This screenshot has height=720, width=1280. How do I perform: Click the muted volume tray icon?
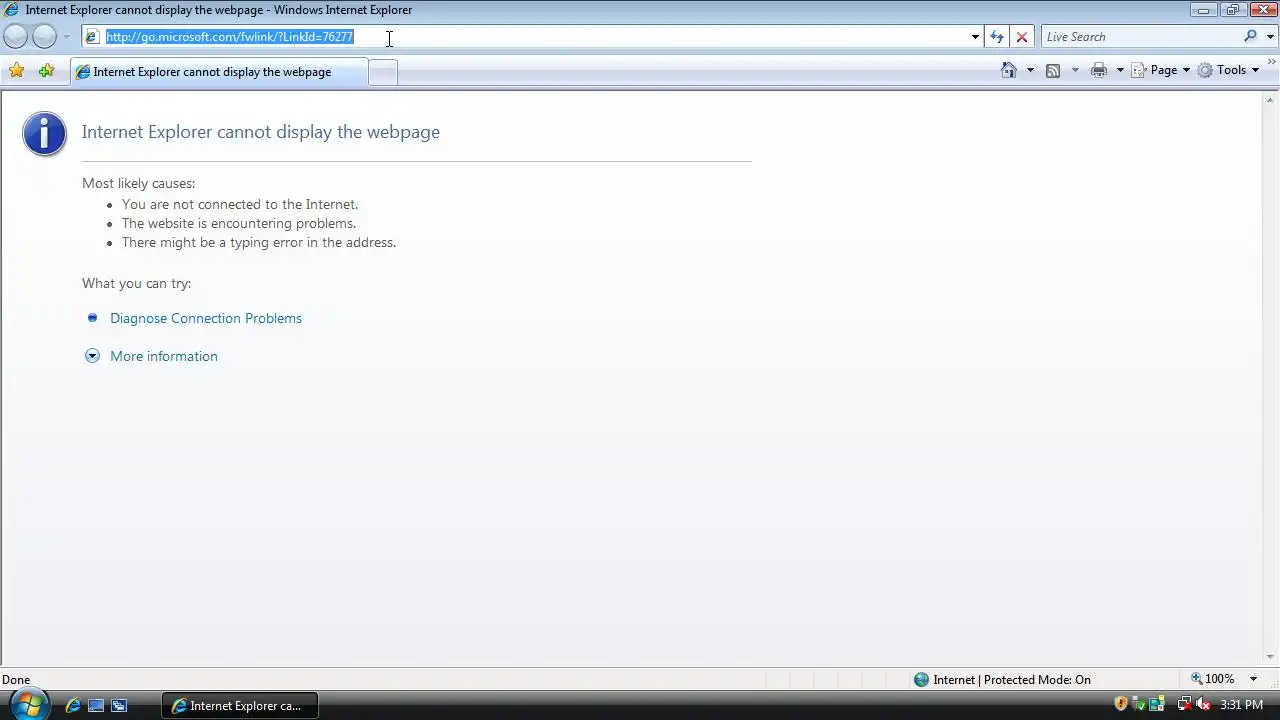(x=1203, y=704)
